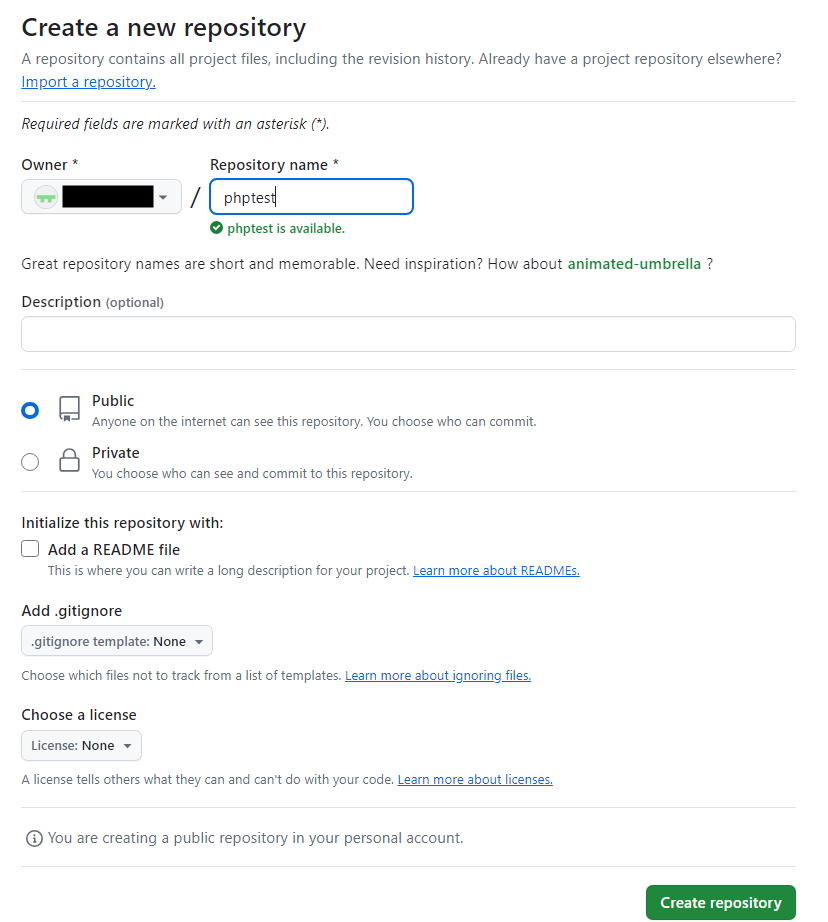The height and width of the screenshot is (922, 828).
Task: Click the Create repository button
Action: click(720, 903)
